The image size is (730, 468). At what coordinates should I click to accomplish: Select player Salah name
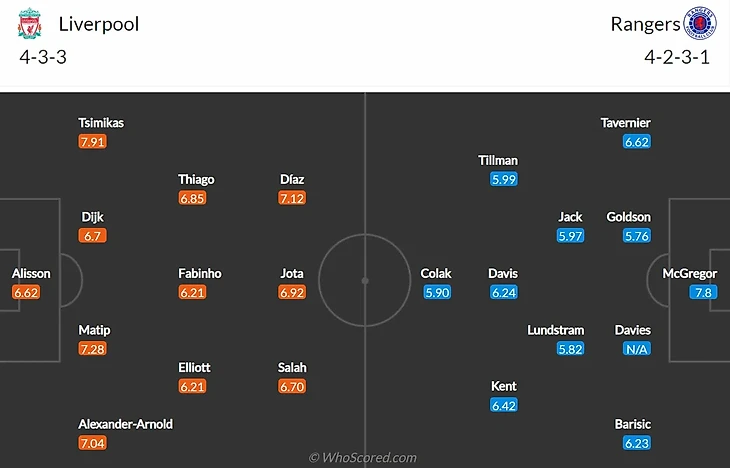(292, 367)
